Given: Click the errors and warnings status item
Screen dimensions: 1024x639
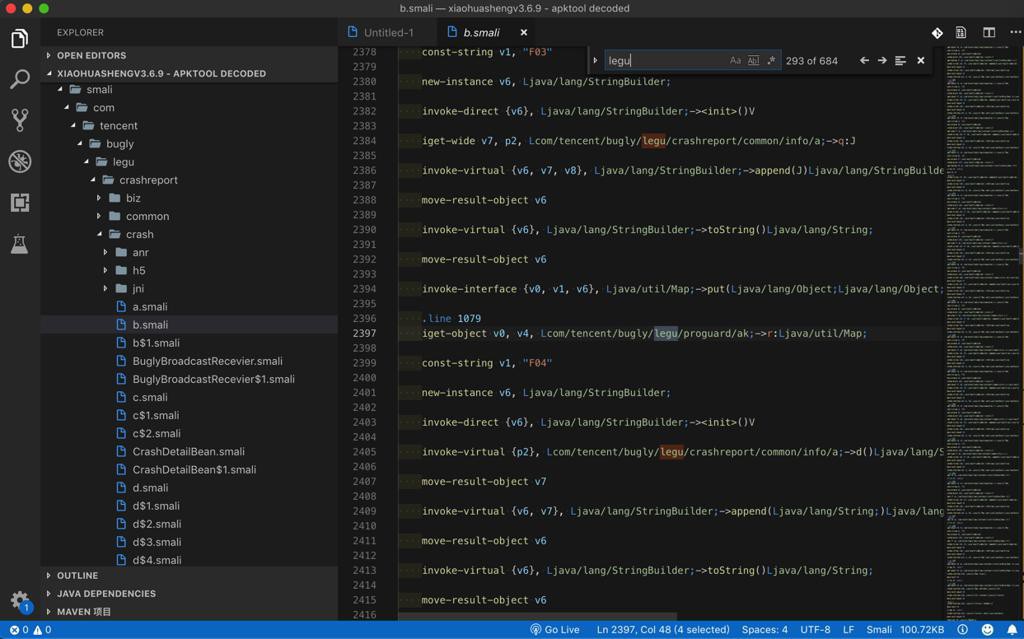Looking at the screenshot, I should click(31, 630).
